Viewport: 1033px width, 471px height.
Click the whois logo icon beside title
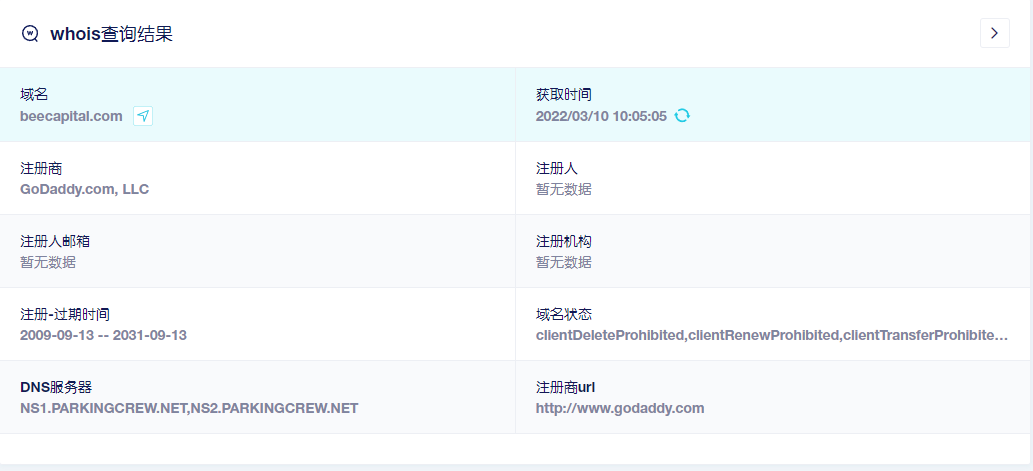(30, 34)
